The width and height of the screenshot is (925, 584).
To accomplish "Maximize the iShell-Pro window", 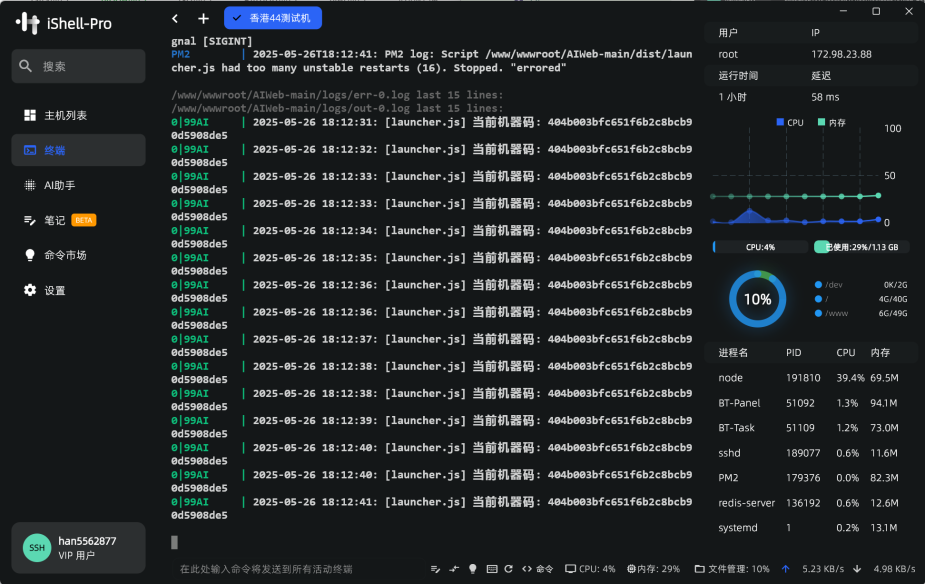I will (x=876, y=11).
